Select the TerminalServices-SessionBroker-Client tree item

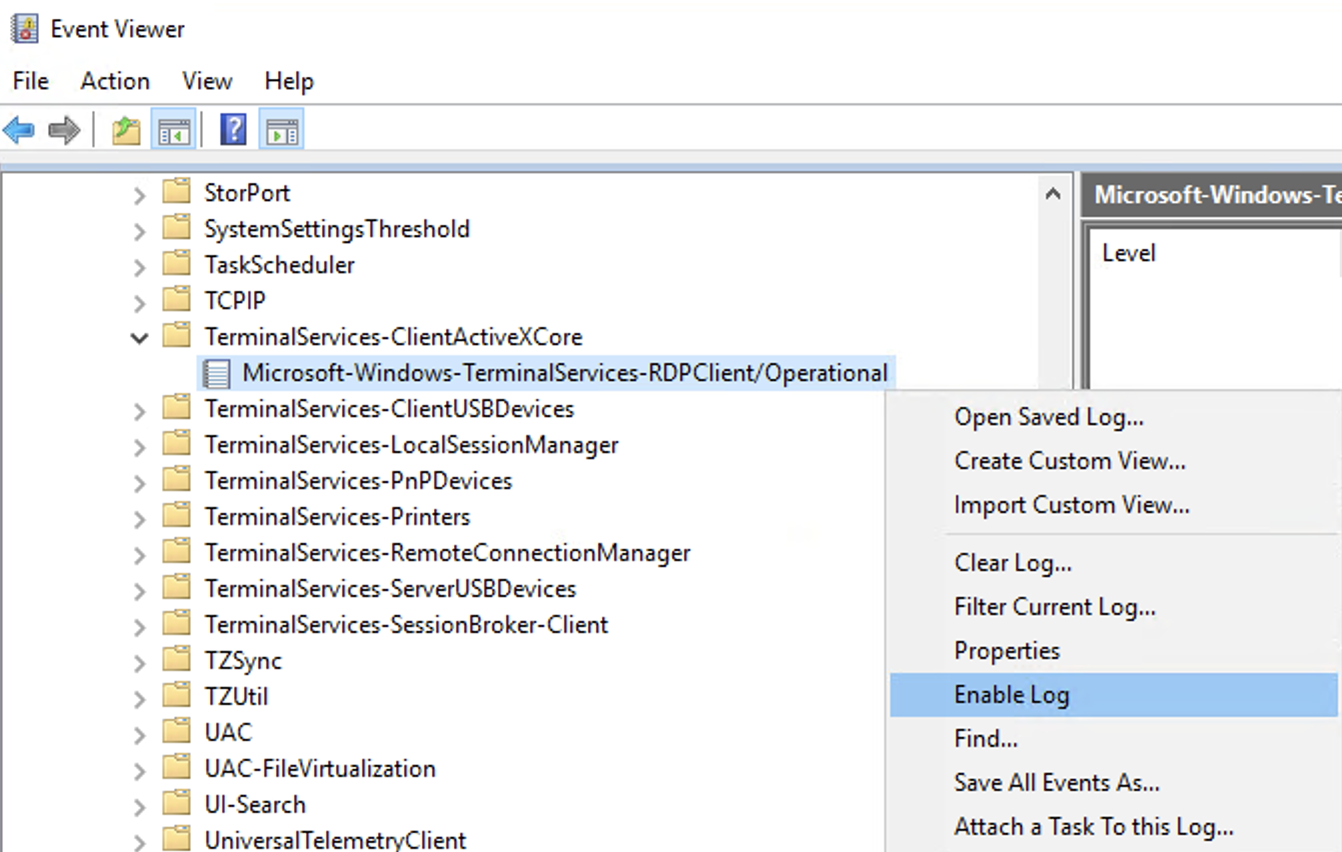coord(406,624)
